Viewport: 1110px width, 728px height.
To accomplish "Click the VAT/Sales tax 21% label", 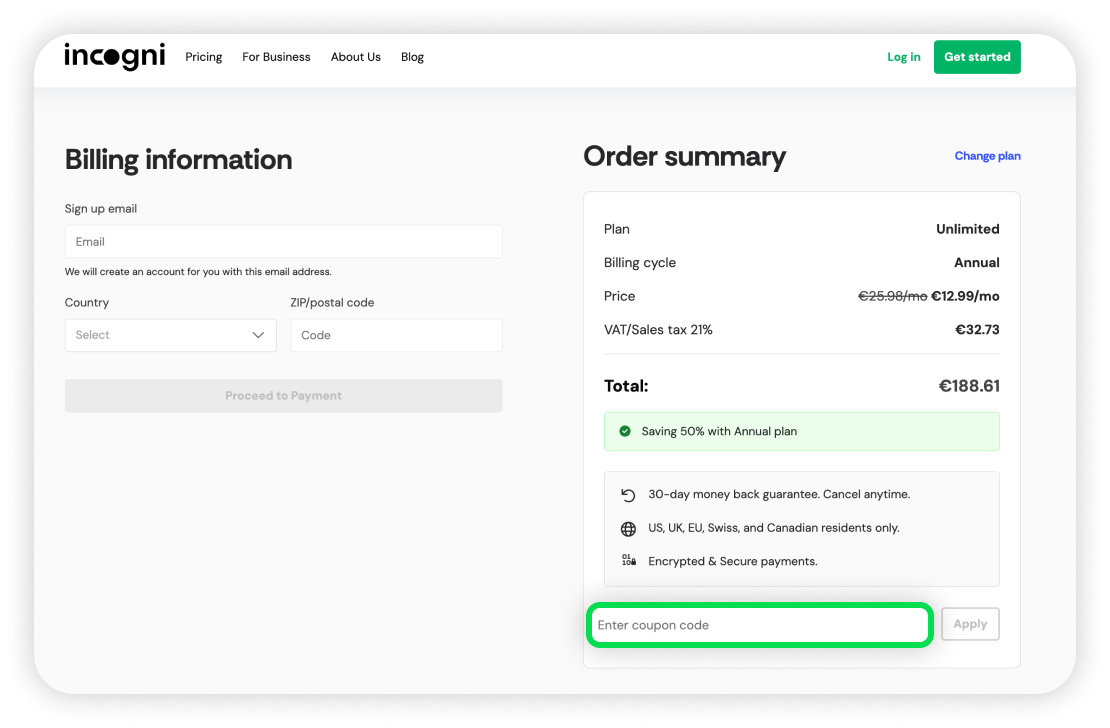I will (658, 329).
